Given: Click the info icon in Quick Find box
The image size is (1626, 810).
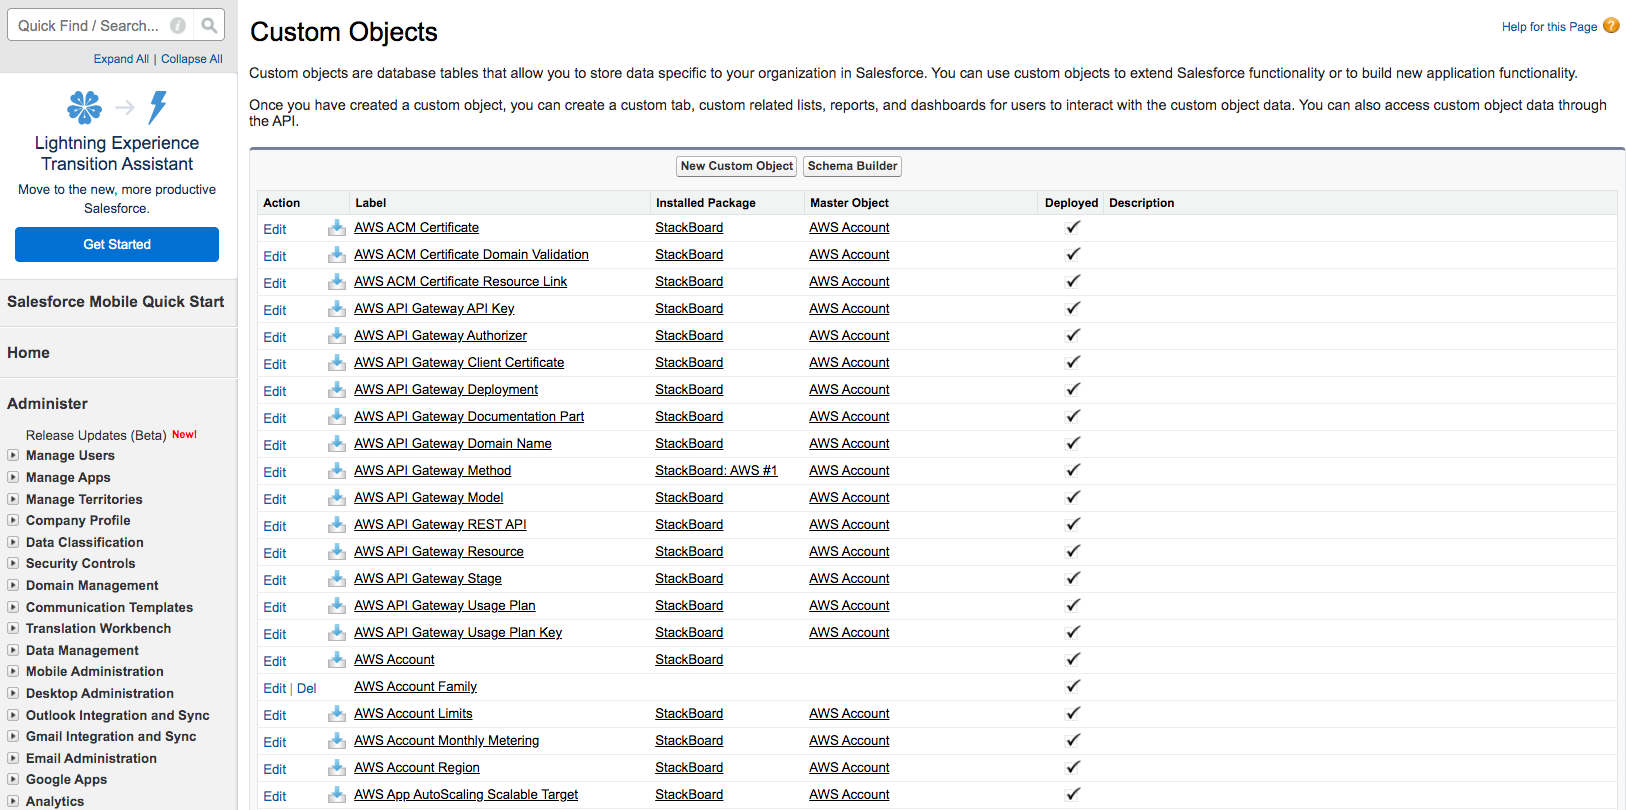Looking at the screenshot, I should point(178,26).
